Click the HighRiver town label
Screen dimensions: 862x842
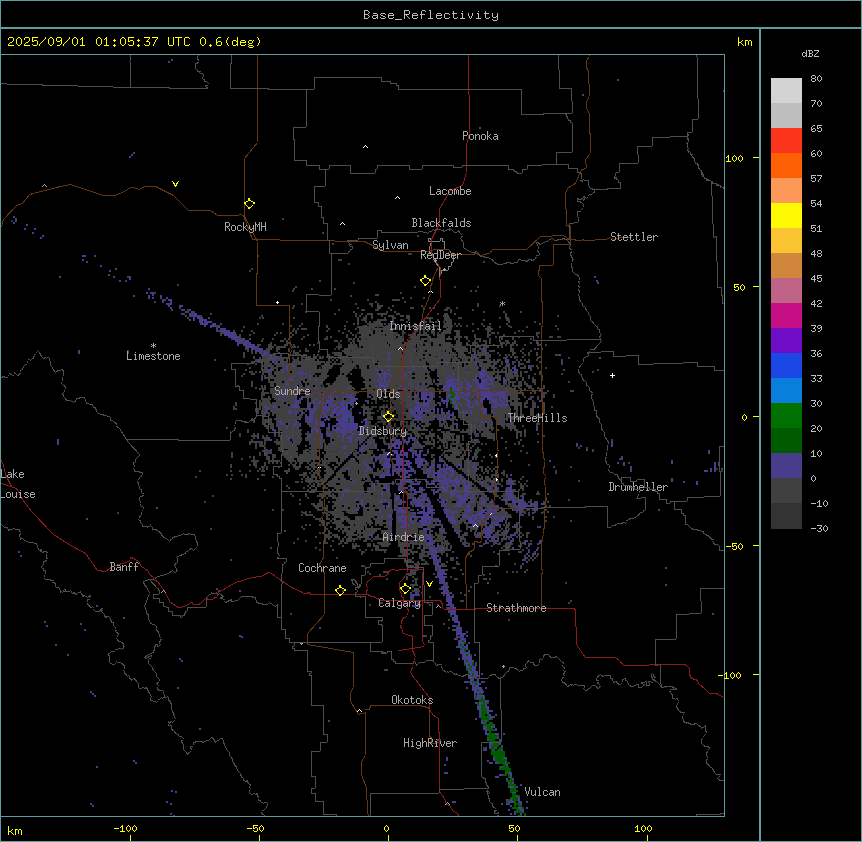(430, 743)
